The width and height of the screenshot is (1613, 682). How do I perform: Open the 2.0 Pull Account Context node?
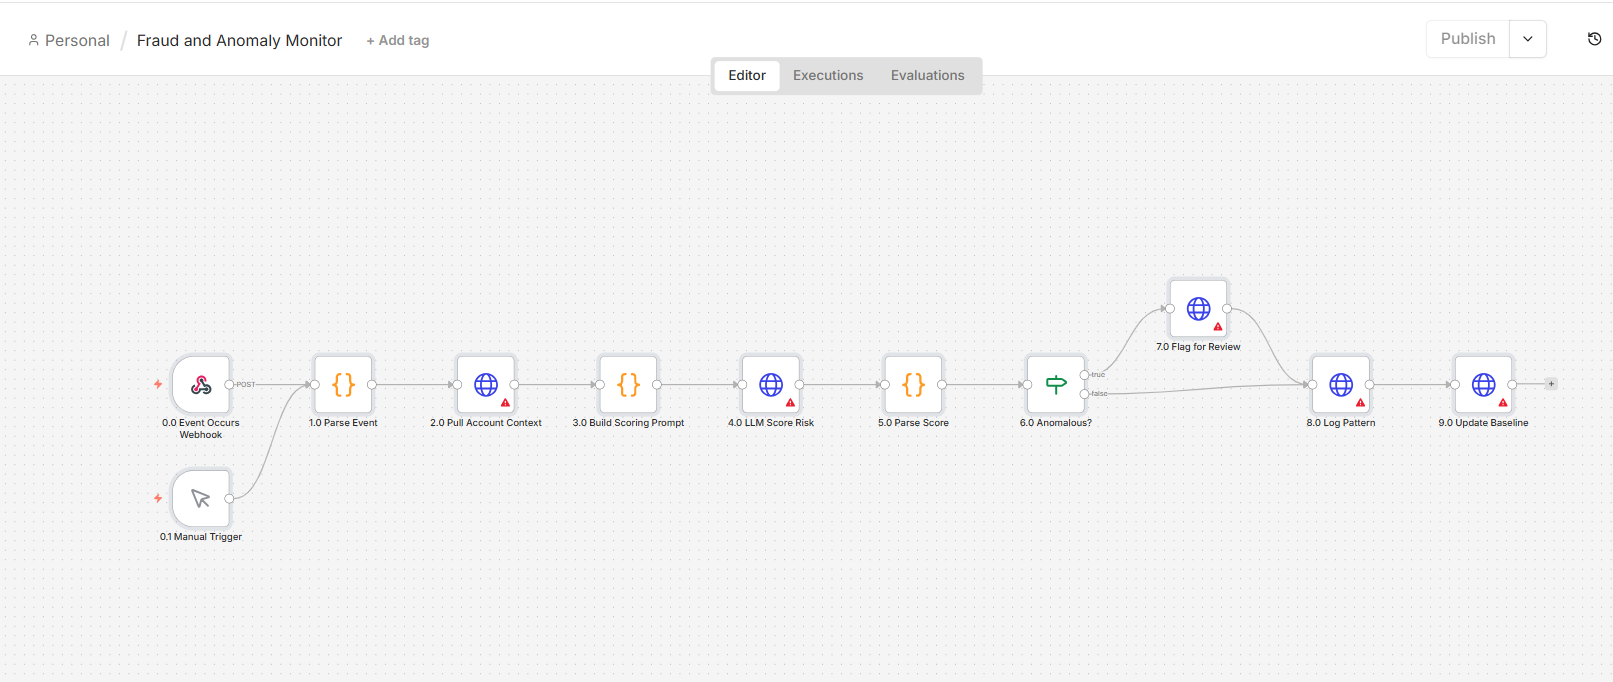point(486,384)
